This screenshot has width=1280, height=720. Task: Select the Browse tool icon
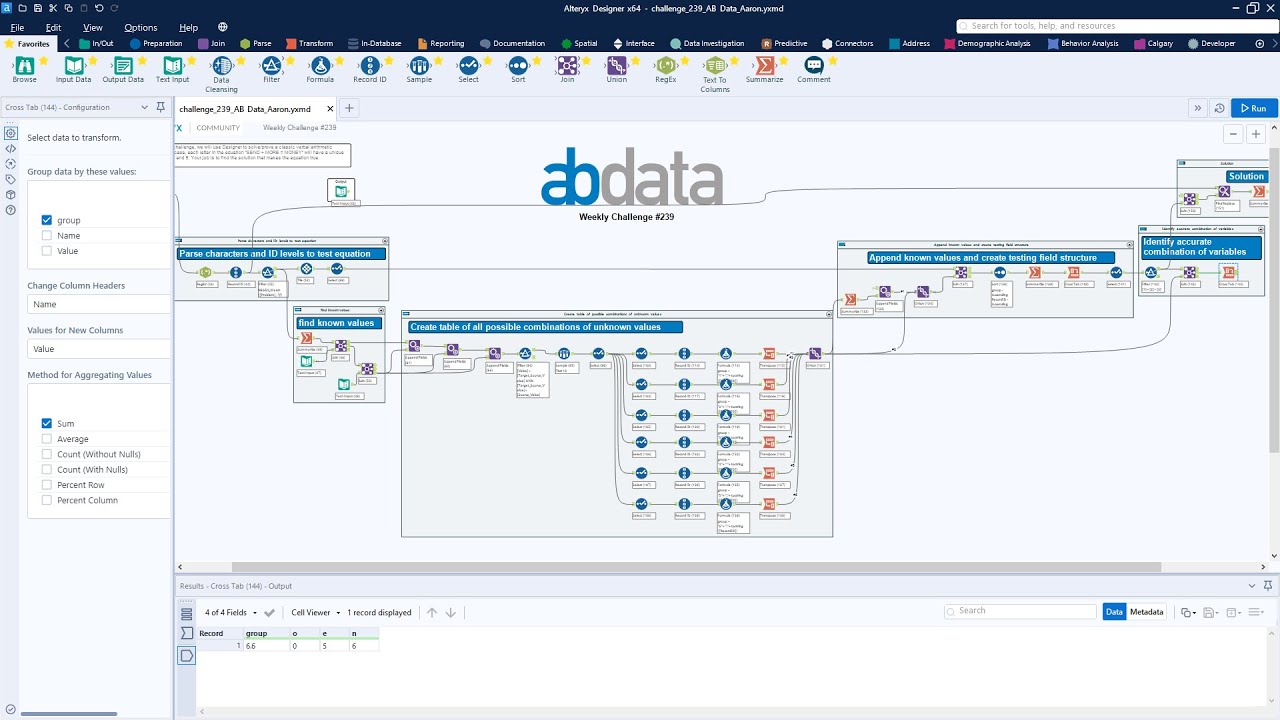click(24, 65)
